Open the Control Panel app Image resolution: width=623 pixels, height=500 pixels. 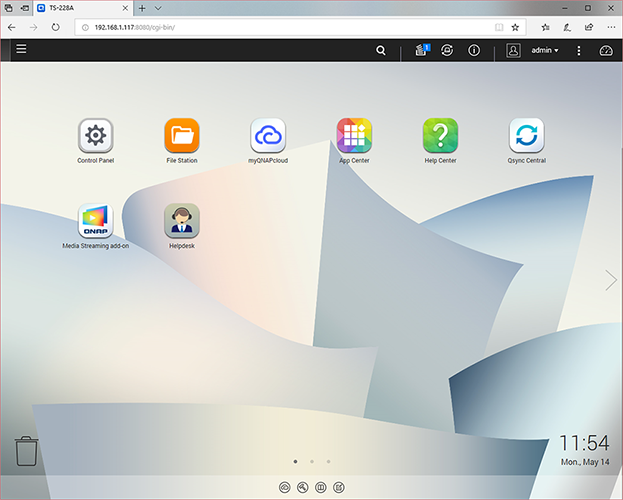95,136
